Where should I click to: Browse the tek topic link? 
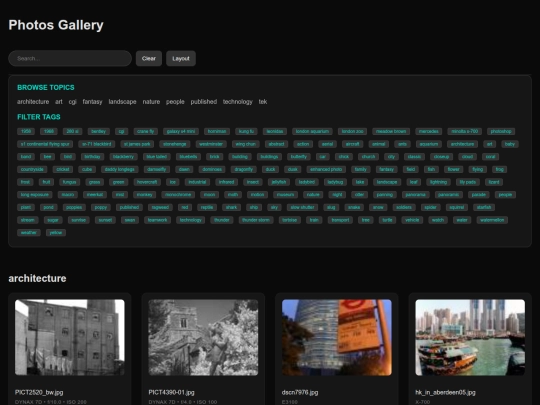click(263, 102)
